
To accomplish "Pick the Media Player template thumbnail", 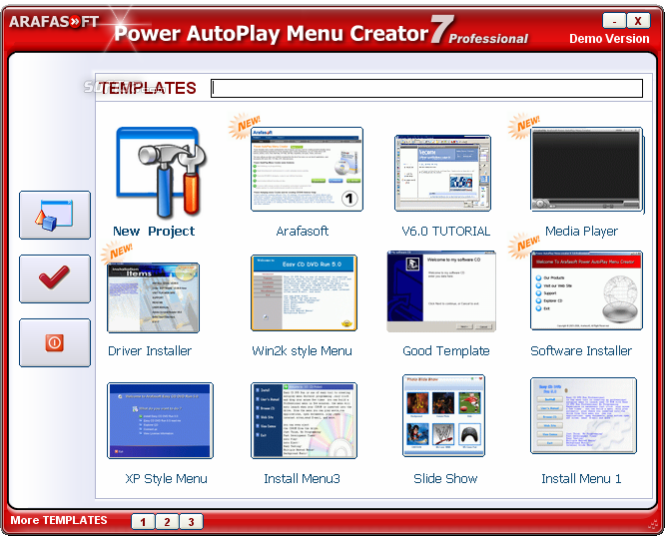I will point(587,169).
